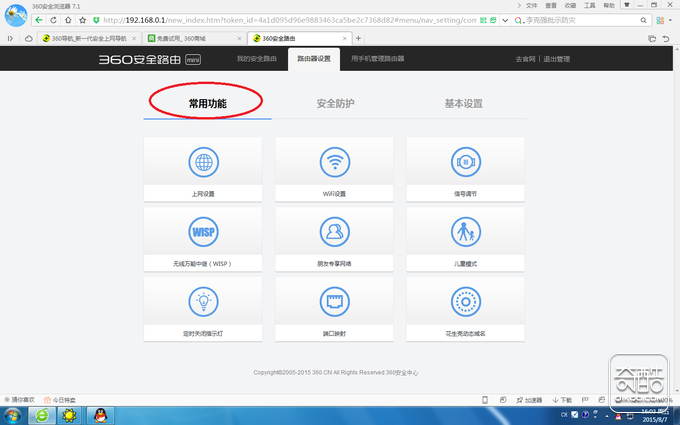The image size is (680, 425).
Task: Select 路由器设置 router settings navigation tab
Action: pyautogui.click(x=314, y=59)
